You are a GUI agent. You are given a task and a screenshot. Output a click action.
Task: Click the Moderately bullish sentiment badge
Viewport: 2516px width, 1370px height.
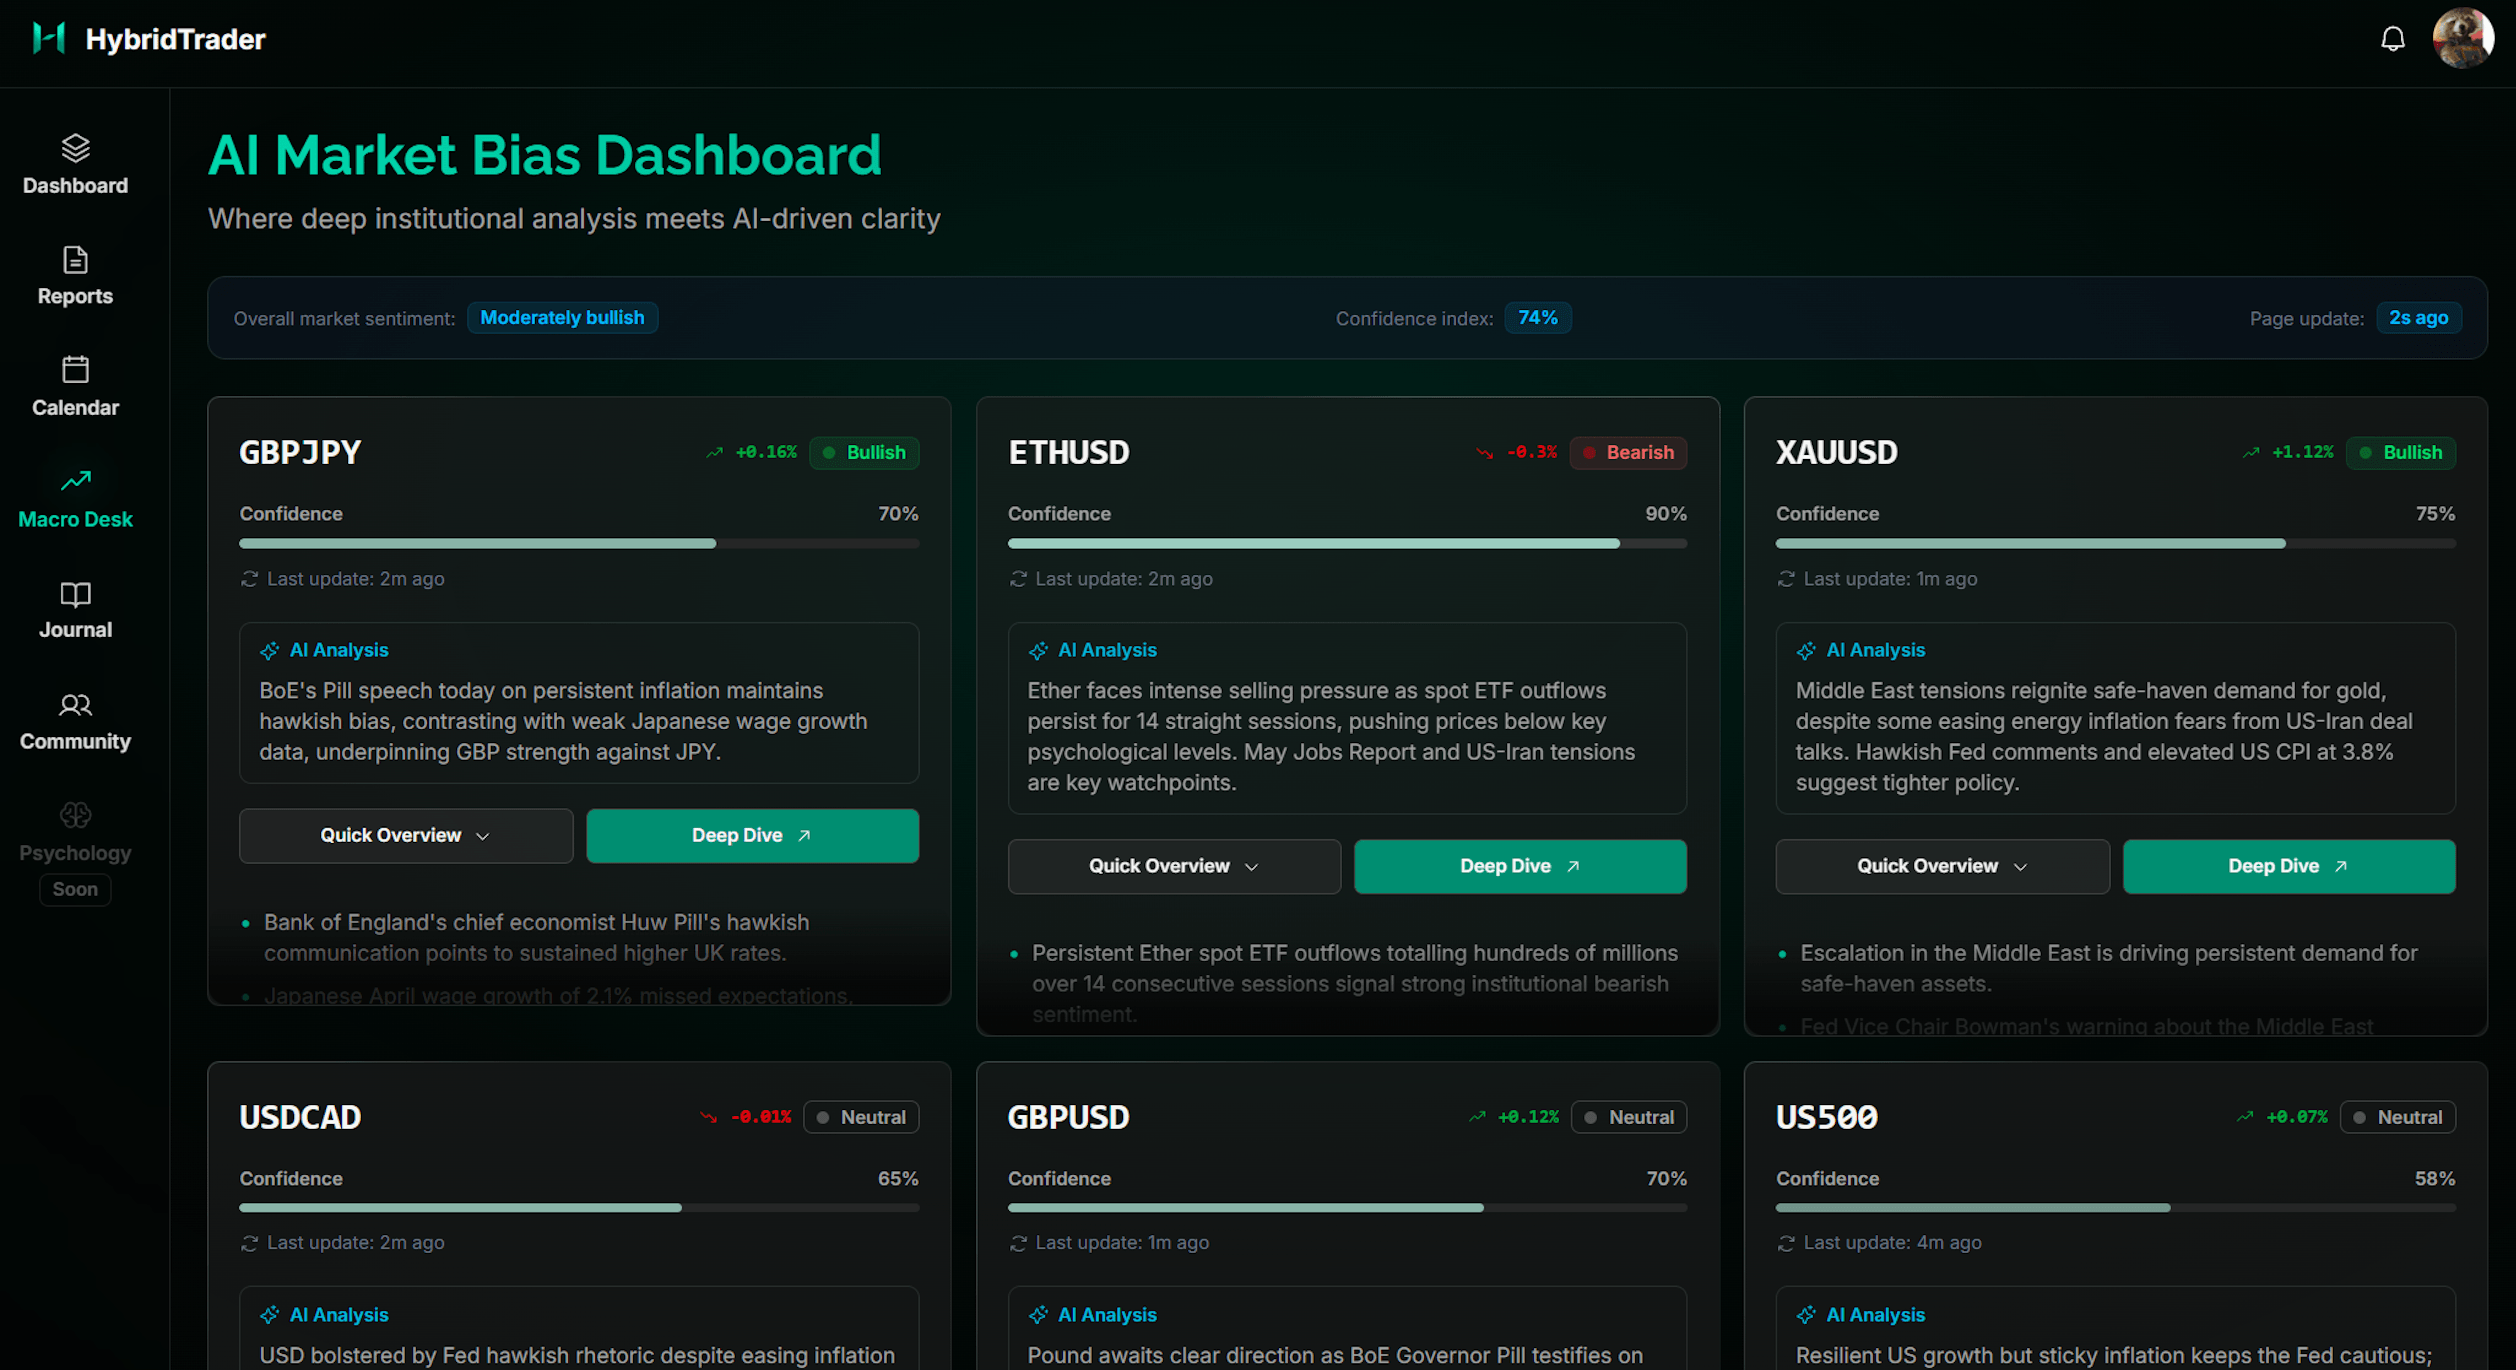(562, 317)
